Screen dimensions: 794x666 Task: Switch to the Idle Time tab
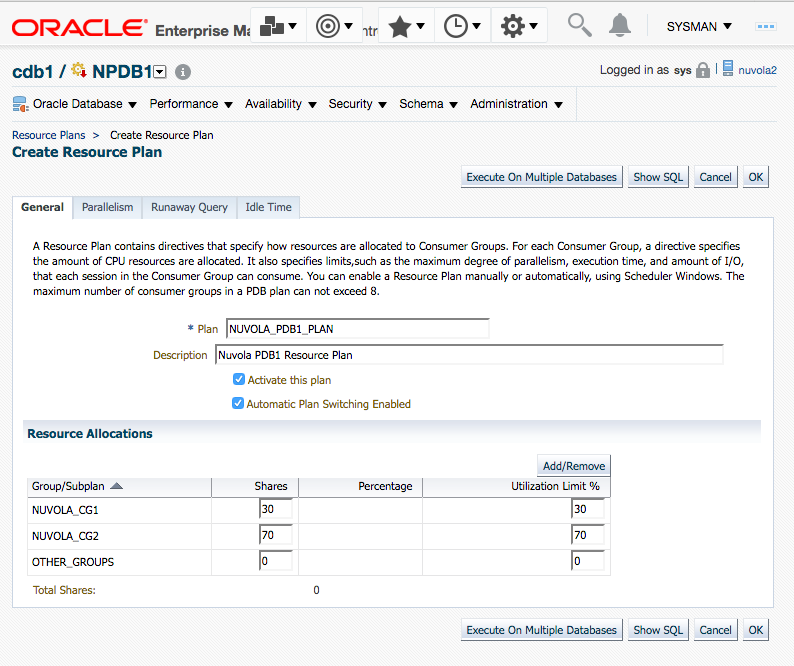[268, 207]
